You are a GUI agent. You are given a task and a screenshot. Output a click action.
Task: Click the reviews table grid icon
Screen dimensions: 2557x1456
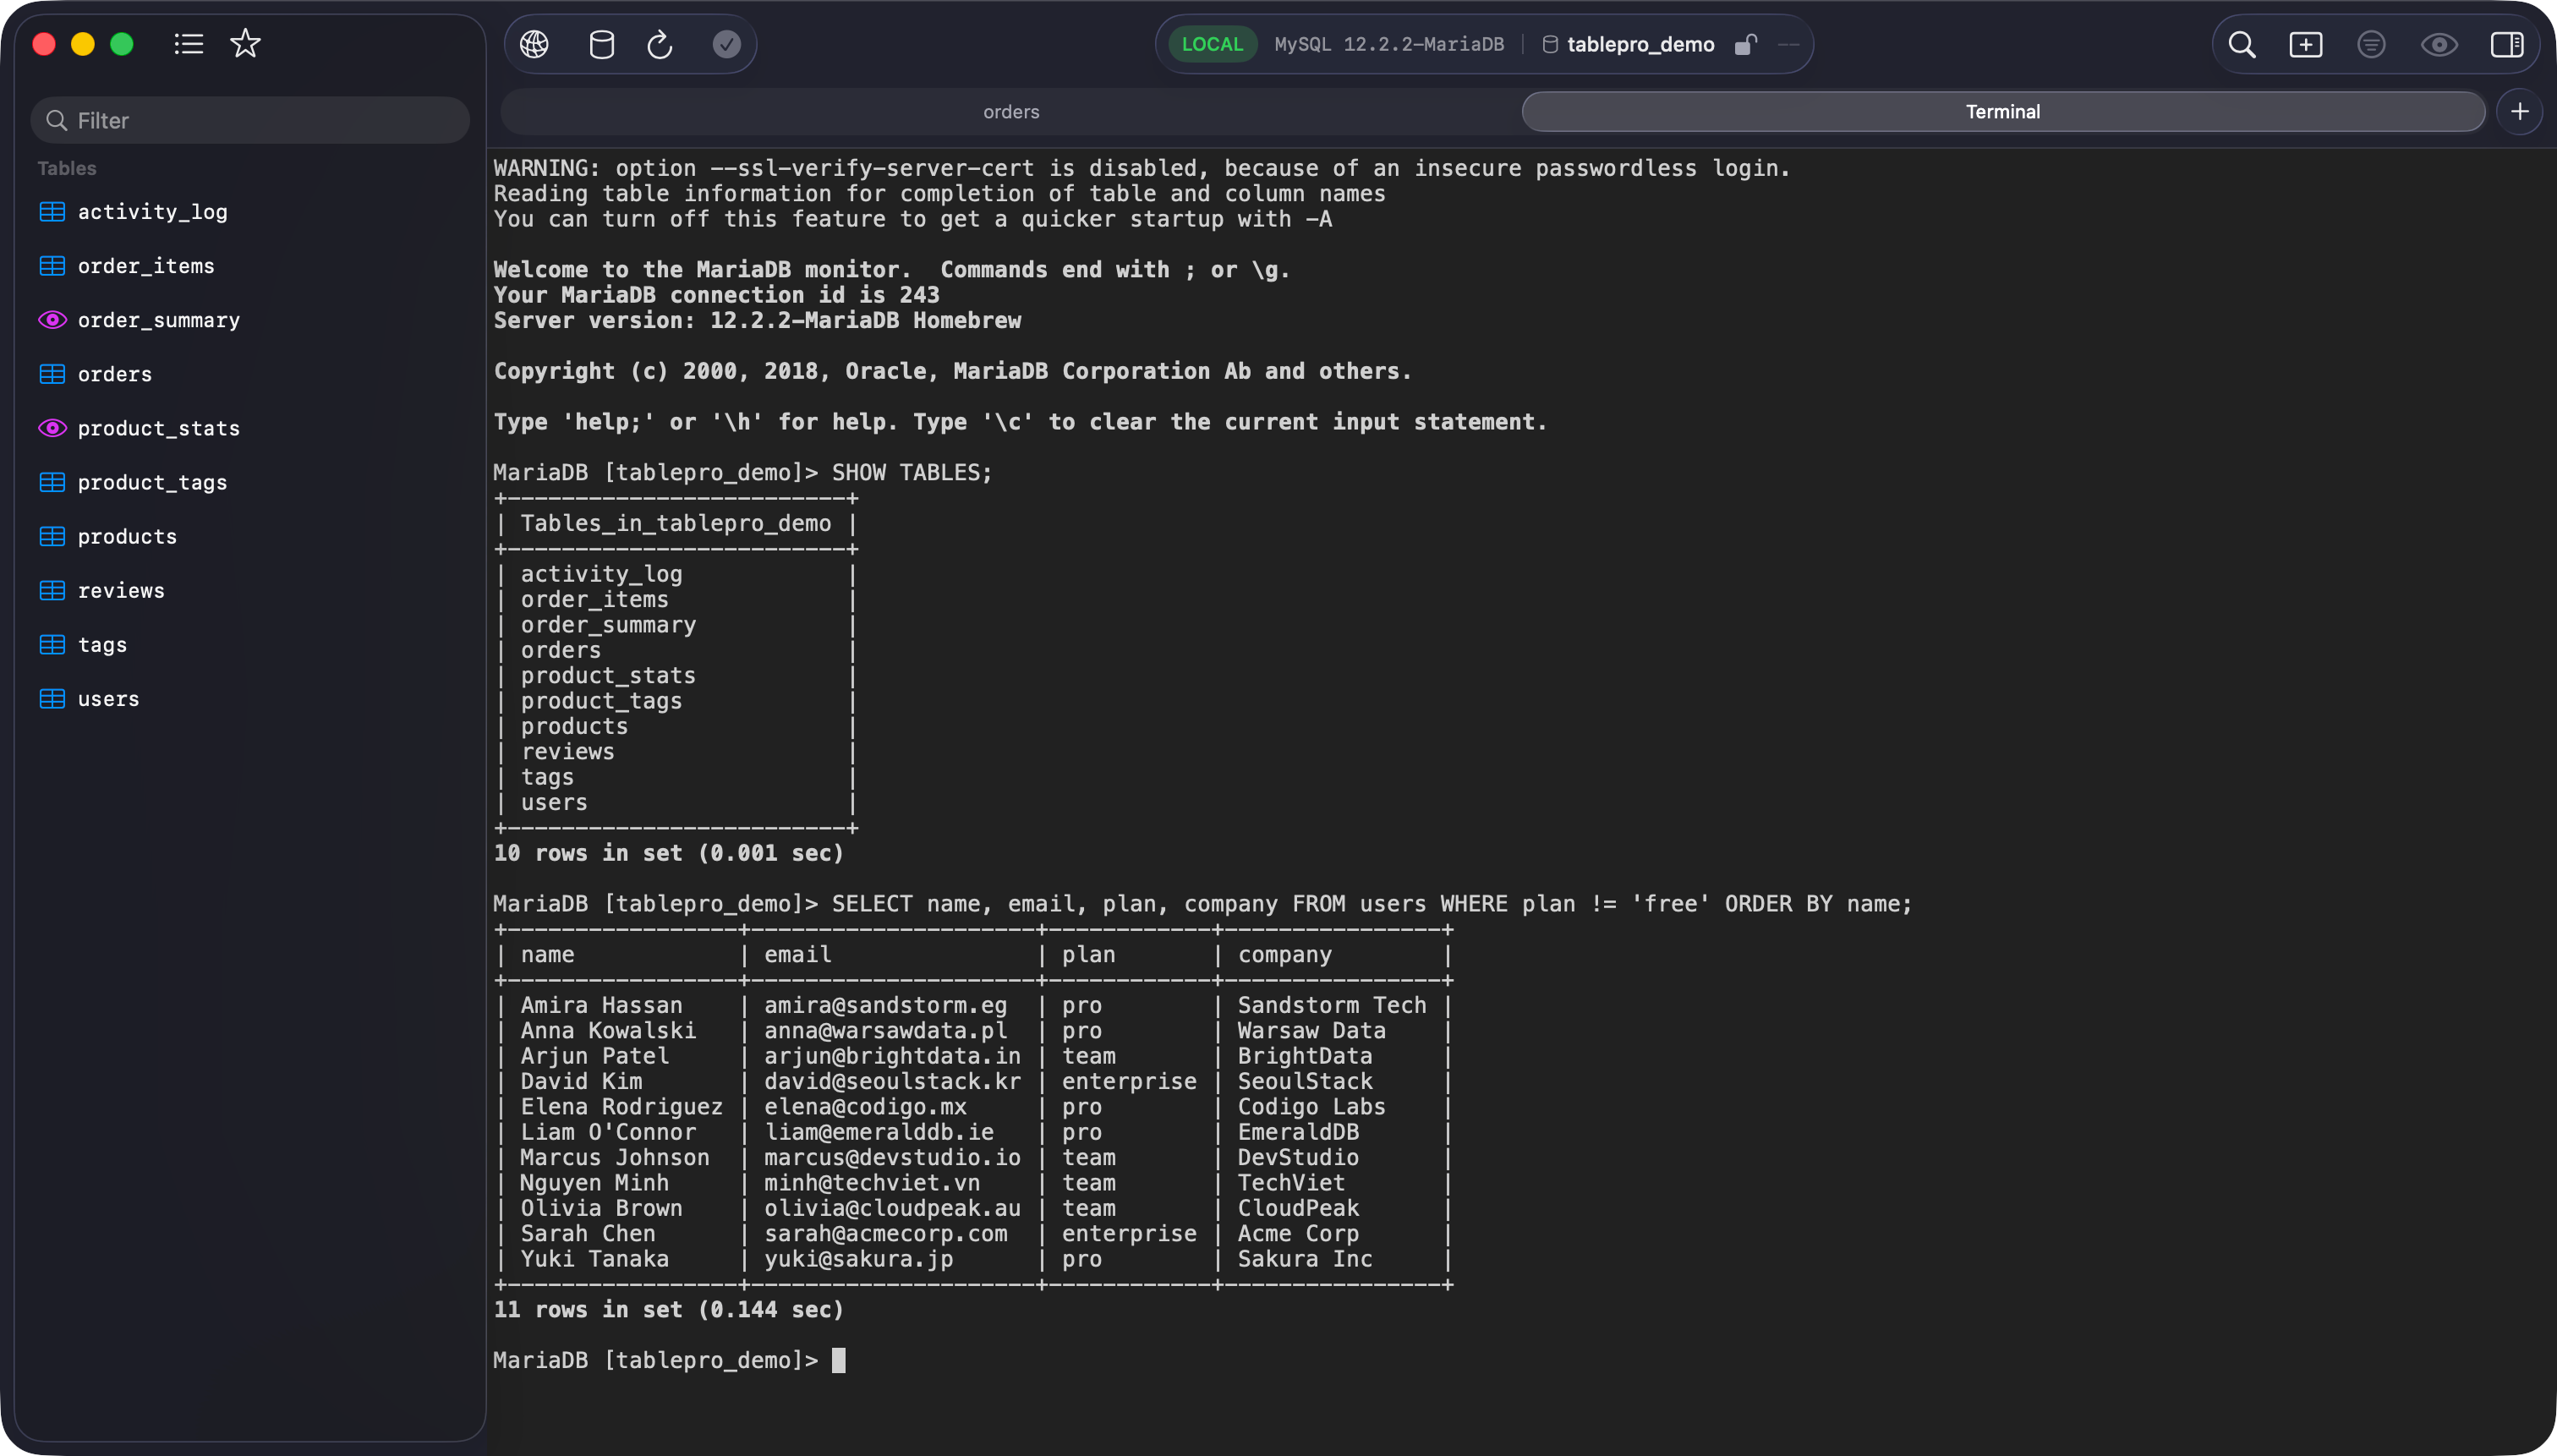click(52, 590)
